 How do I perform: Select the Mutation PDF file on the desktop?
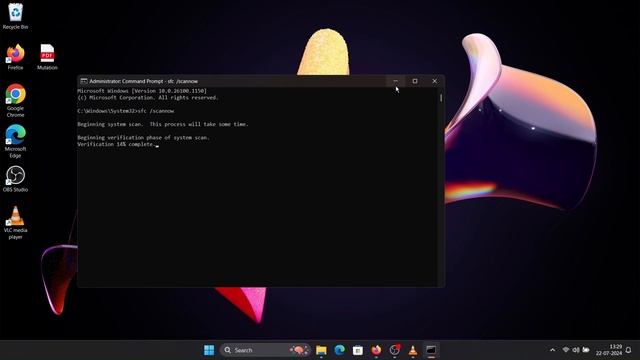tap(47, 57)
